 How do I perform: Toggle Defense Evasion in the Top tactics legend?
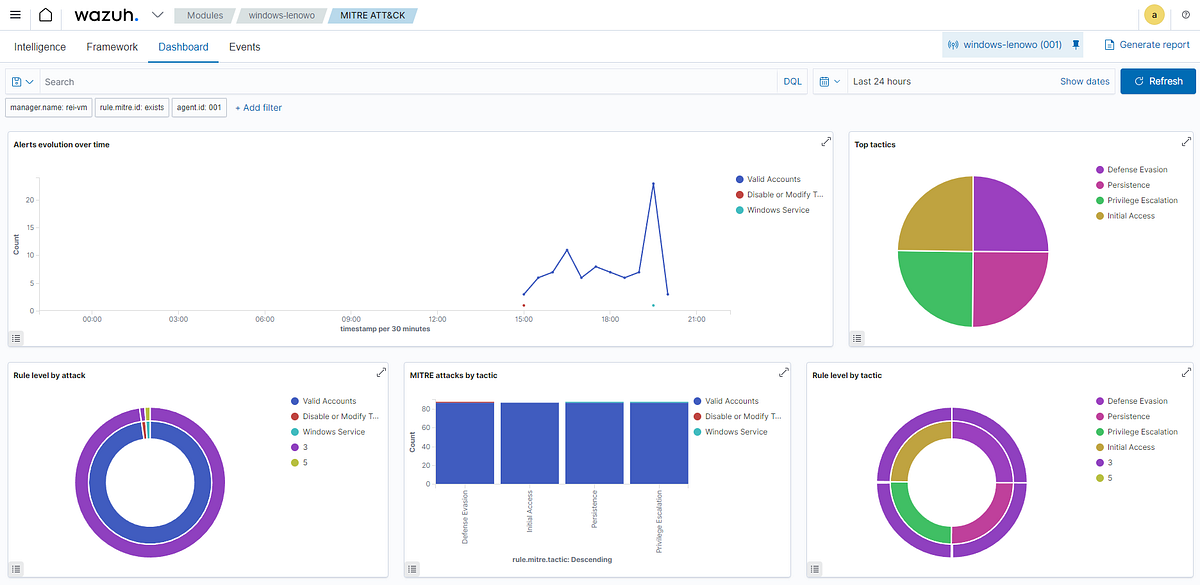coord(1136,170)
